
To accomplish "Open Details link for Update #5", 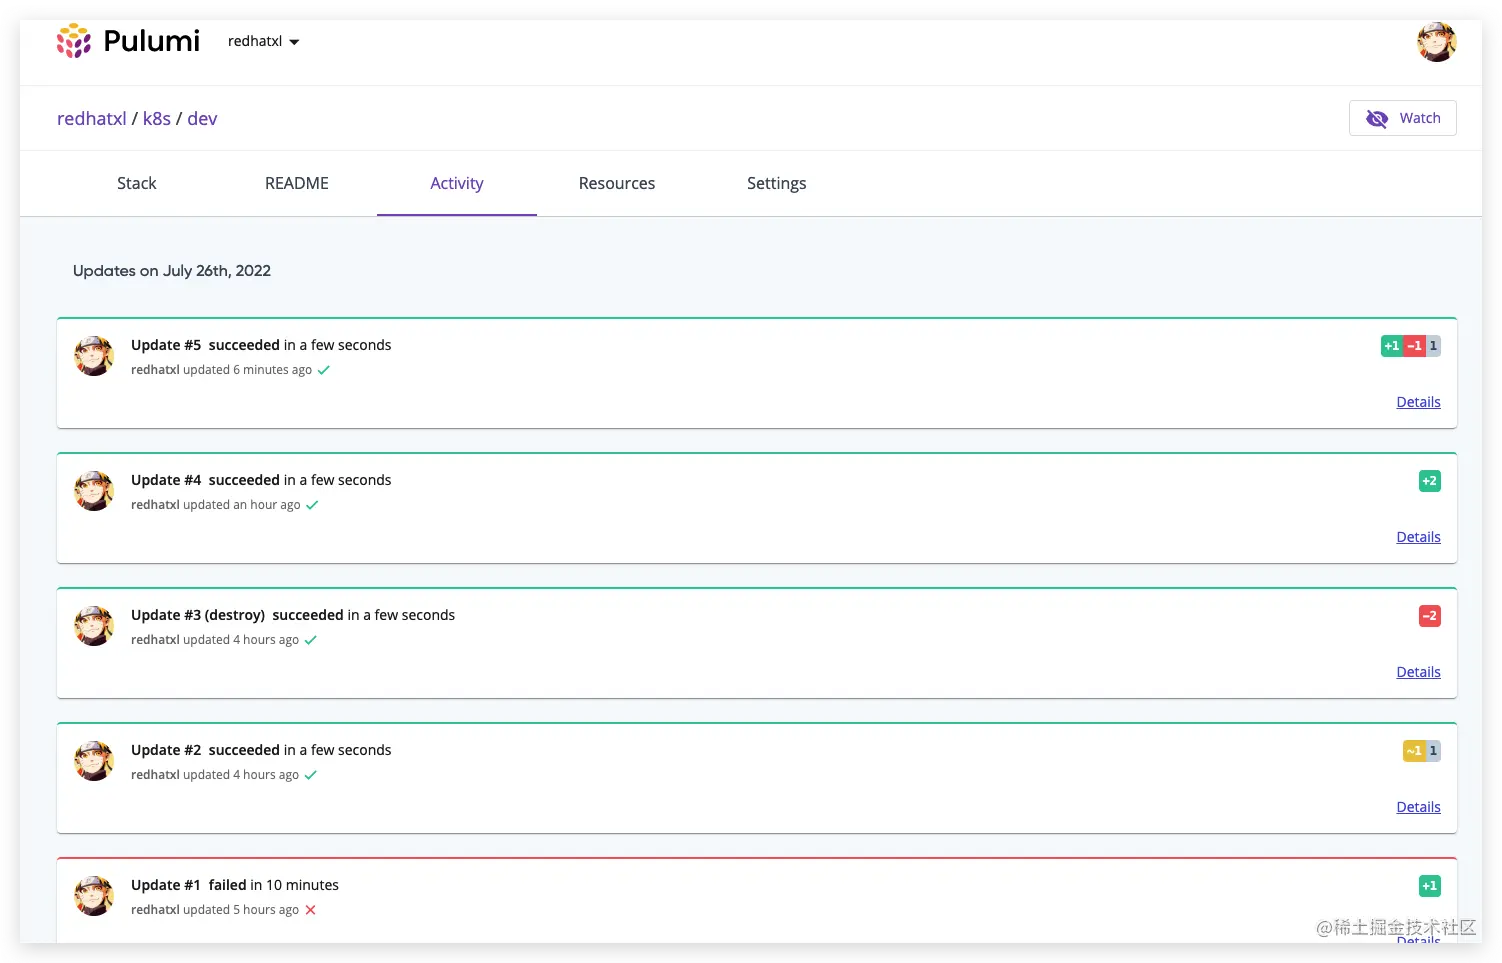I will pyautogui.click(x=1418, y=402).
